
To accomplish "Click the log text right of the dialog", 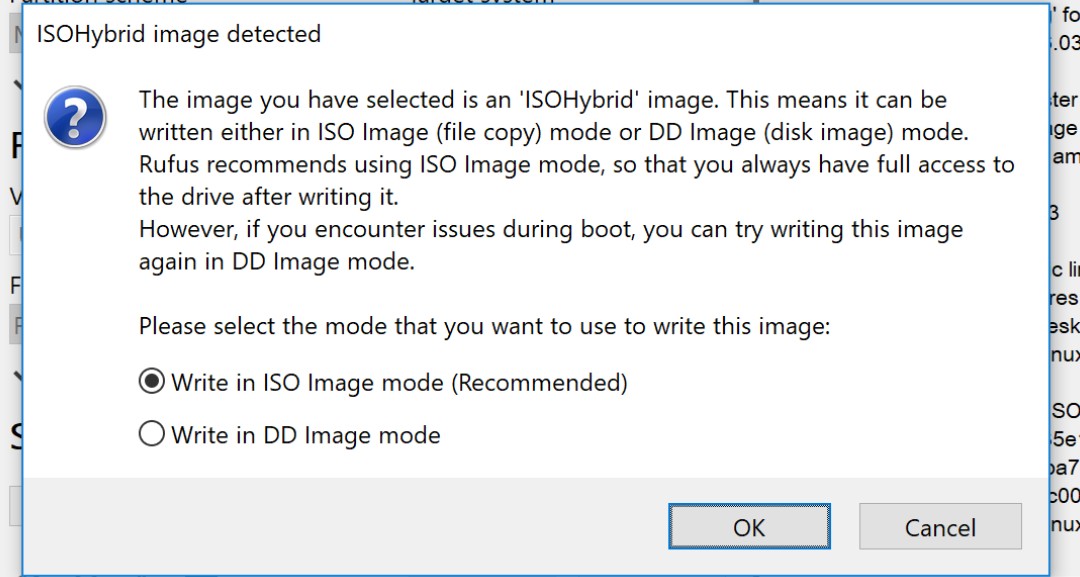I will [1064, 270].
